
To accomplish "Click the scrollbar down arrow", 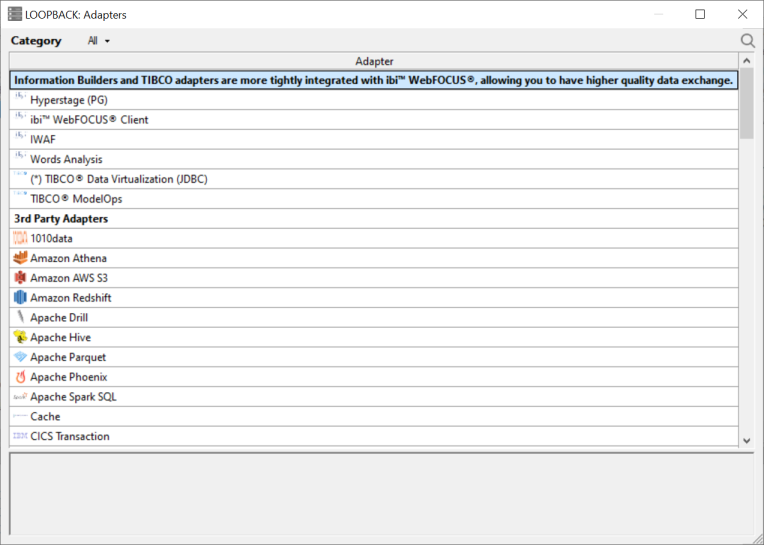I will click(x=746, y=441).
